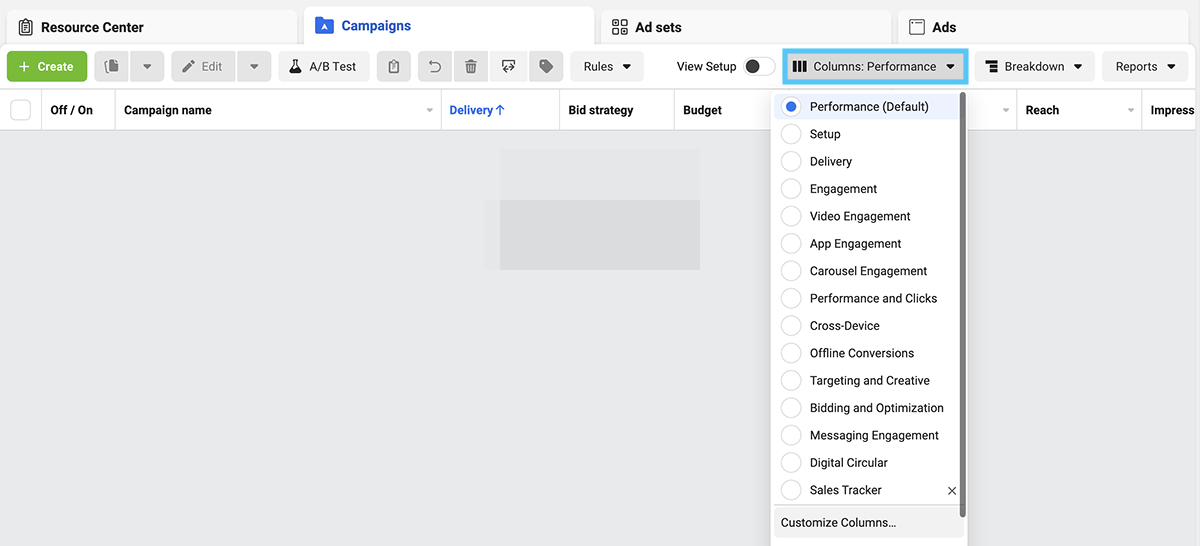Click the Breakdown stacked-bars icon

point(992,67)
